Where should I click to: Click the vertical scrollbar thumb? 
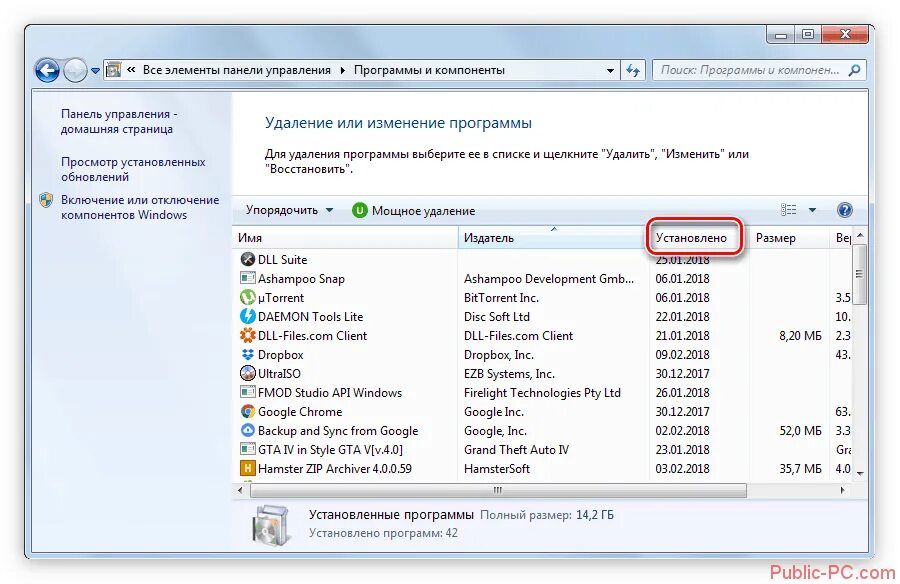click(x=859, y=274)
